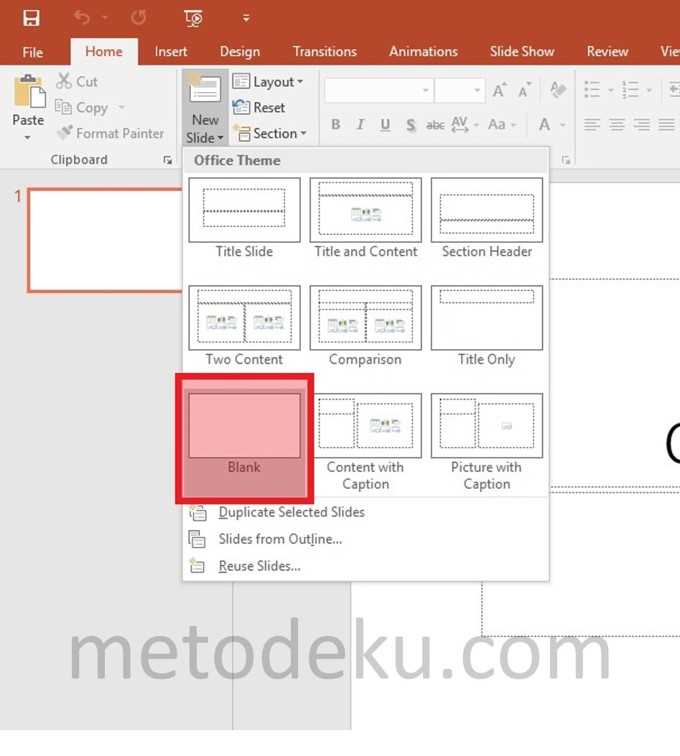The height and width of the screenshot is (756, 680).
Task: Center align text
Action: [617, 125]
